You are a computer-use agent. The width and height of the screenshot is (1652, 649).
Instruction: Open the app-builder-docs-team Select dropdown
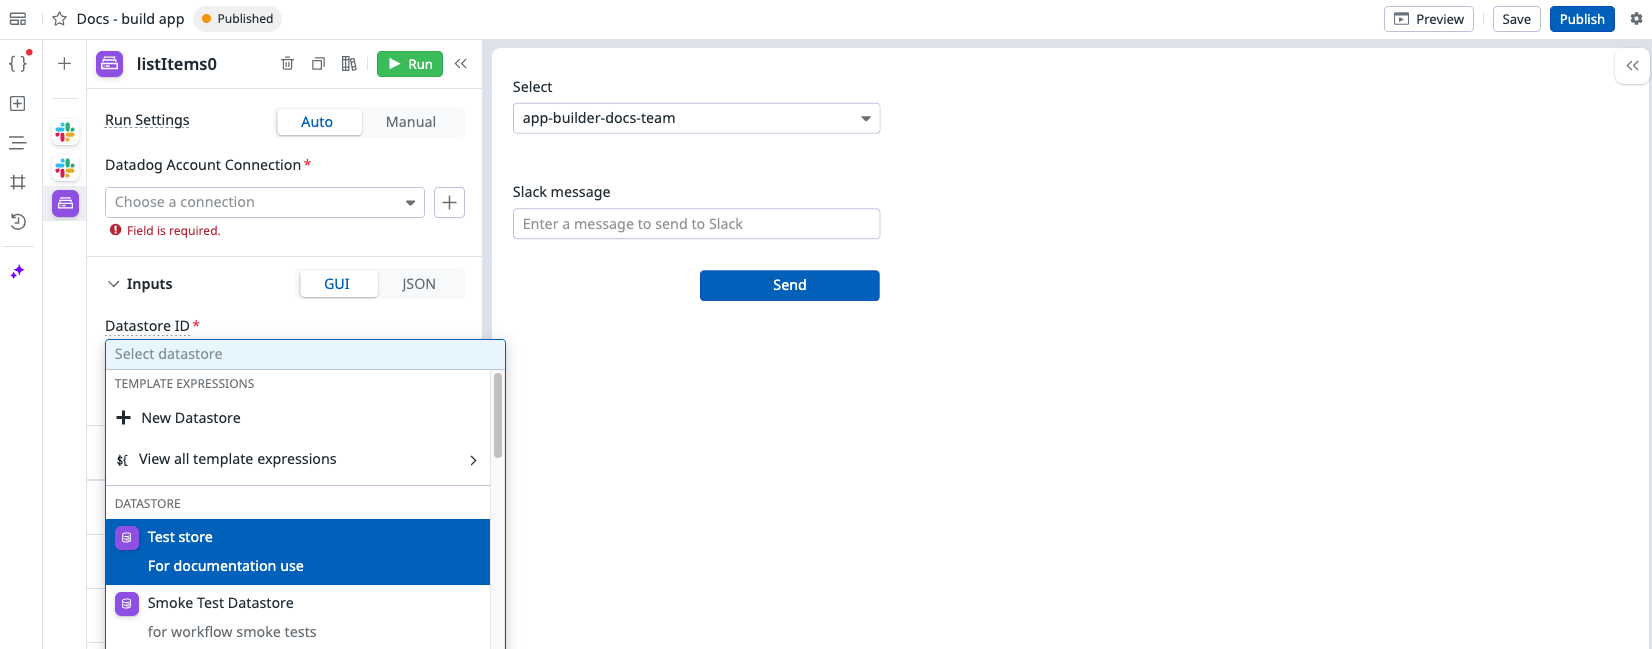(695, 118)
